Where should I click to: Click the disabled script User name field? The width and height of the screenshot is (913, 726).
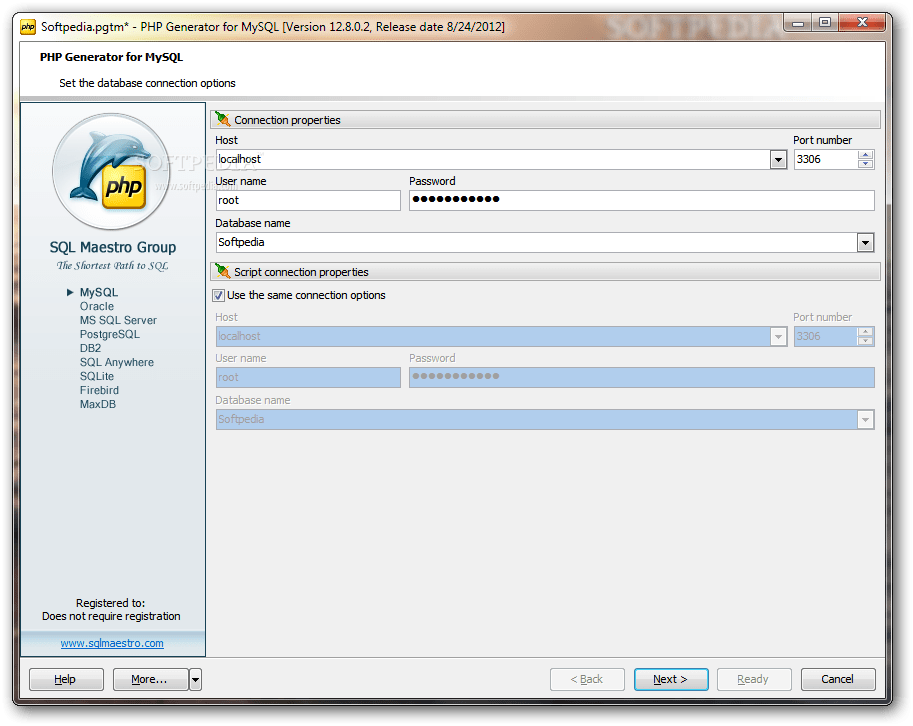308,378
